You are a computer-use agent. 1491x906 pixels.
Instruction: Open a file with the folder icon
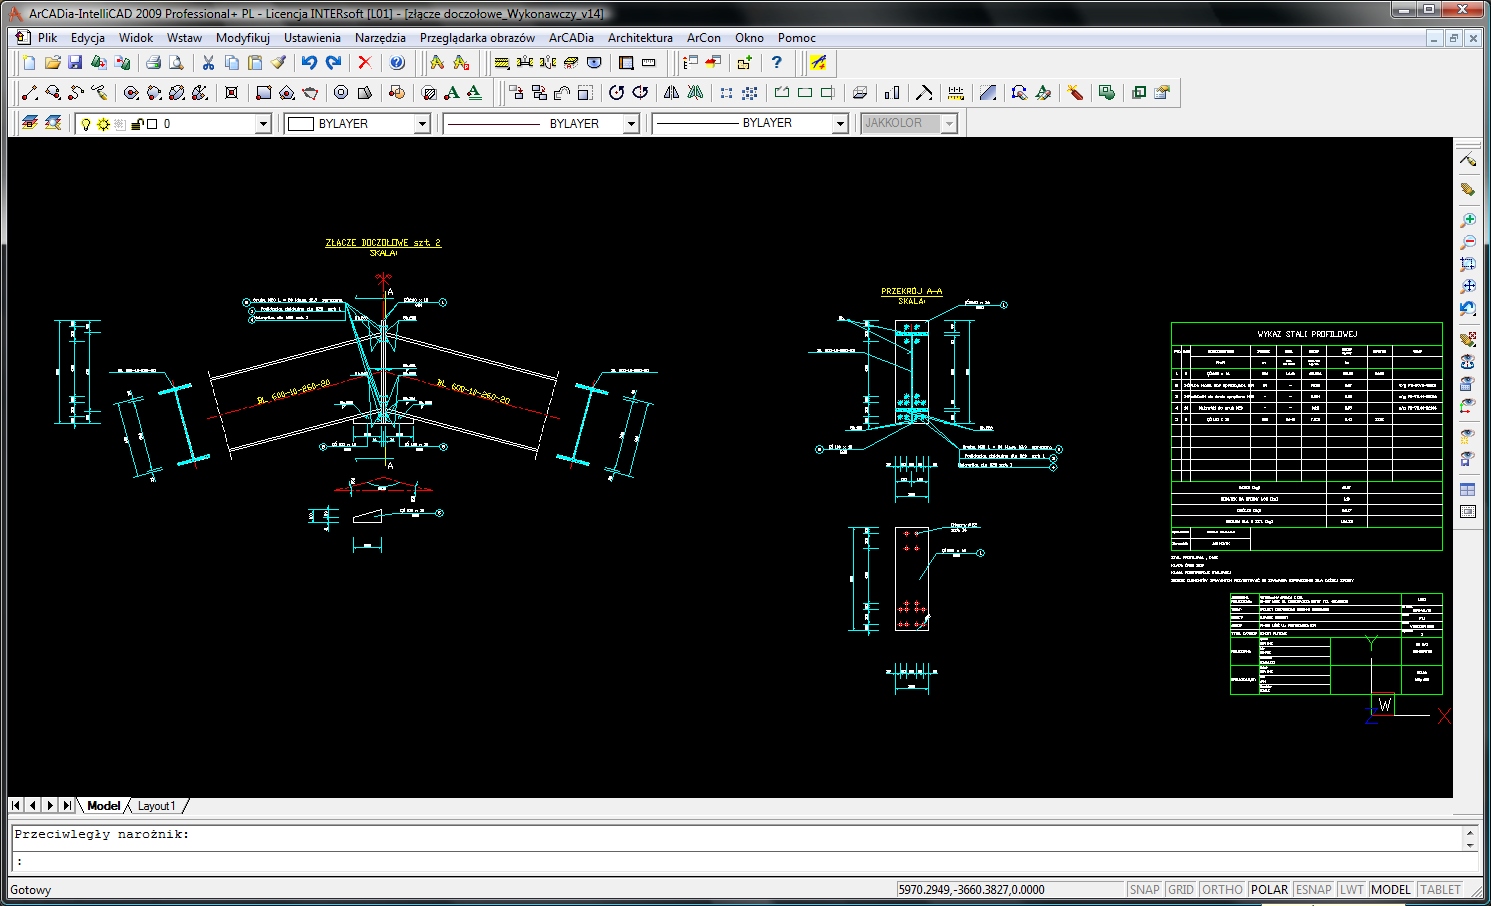[52, 62]
